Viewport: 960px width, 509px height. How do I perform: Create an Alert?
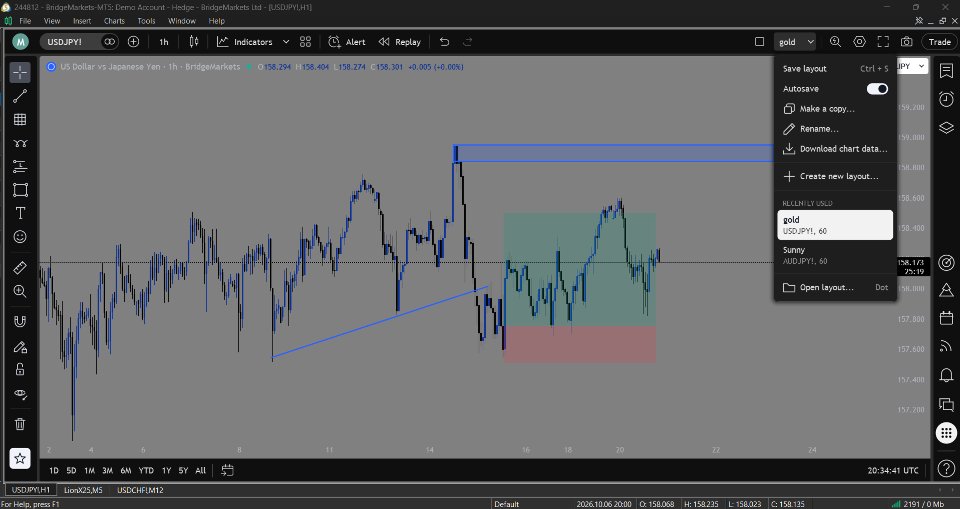coord(347,42)
